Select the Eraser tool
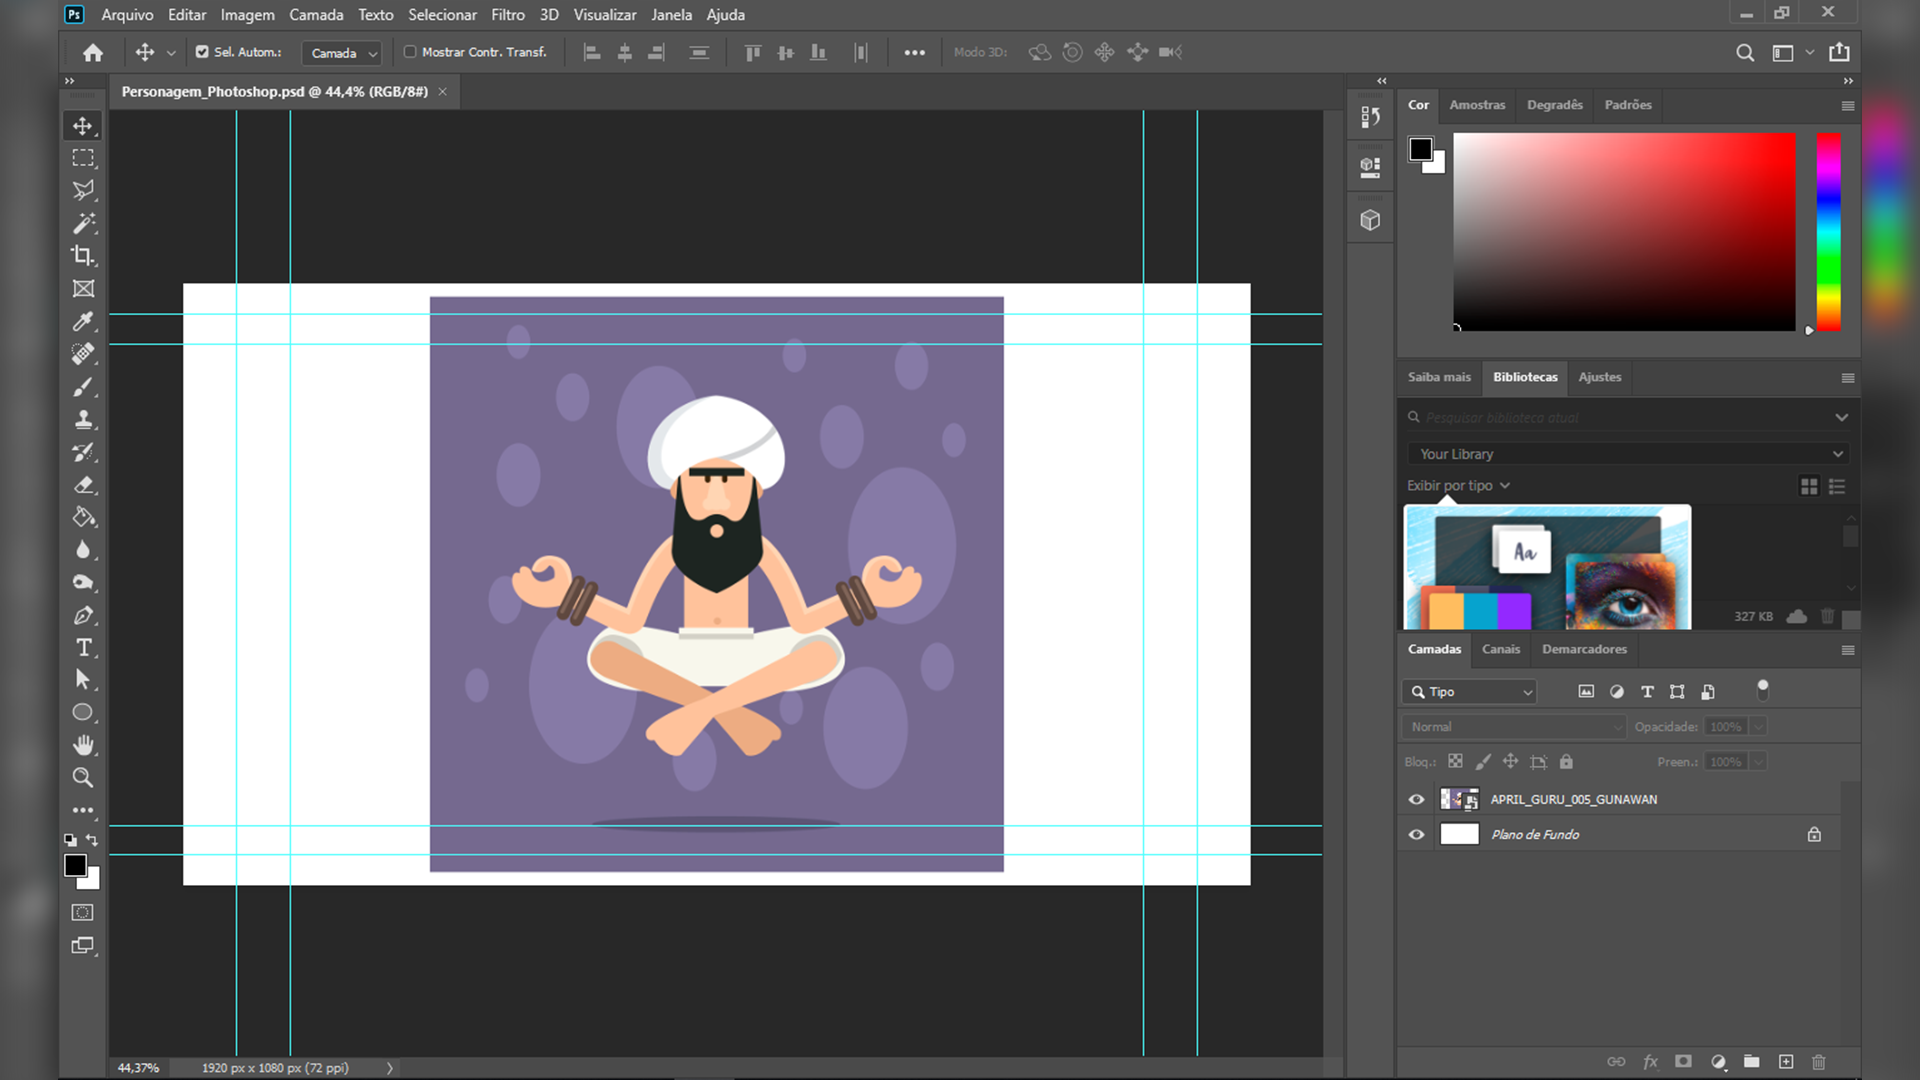This screenshot has width=1920, height=1080. point(83,485)
